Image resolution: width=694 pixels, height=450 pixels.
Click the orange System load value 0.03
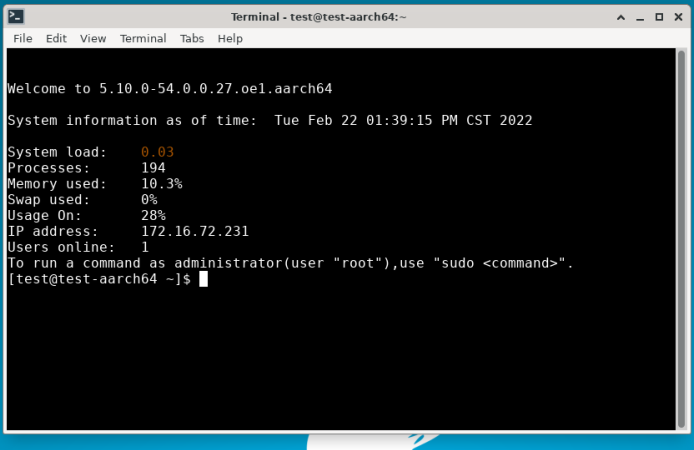pyautogui.click(x=157, y=152)
